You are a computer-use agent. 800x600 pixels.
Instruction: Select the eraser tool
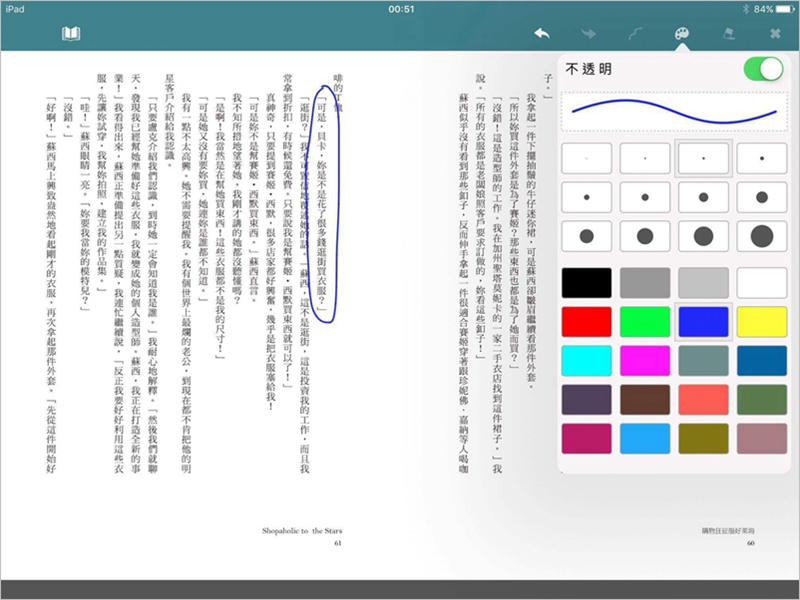pyautogui.click(x=728, y=35)
